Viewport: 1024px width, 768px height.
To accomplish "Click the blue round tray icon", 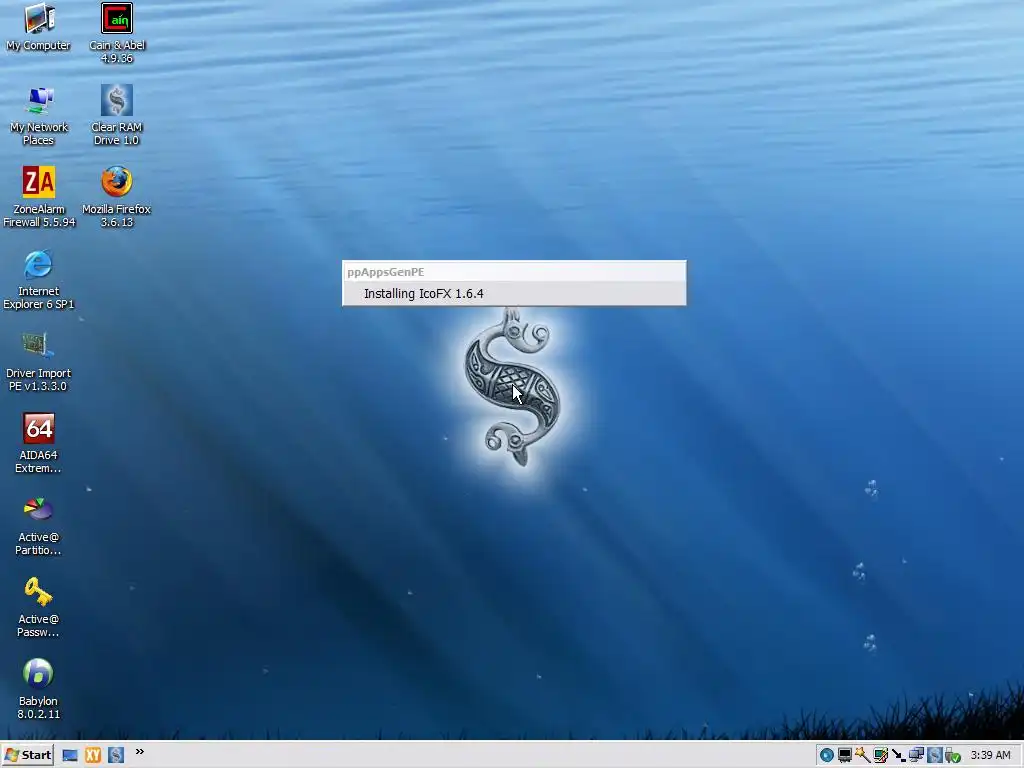I will click(827, 756).
